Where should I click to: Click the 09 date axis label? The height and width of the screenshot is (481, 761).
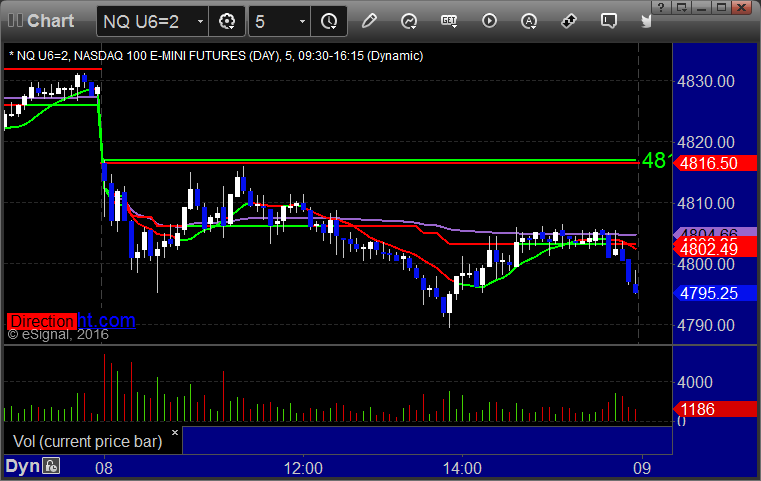click(642, 468)
